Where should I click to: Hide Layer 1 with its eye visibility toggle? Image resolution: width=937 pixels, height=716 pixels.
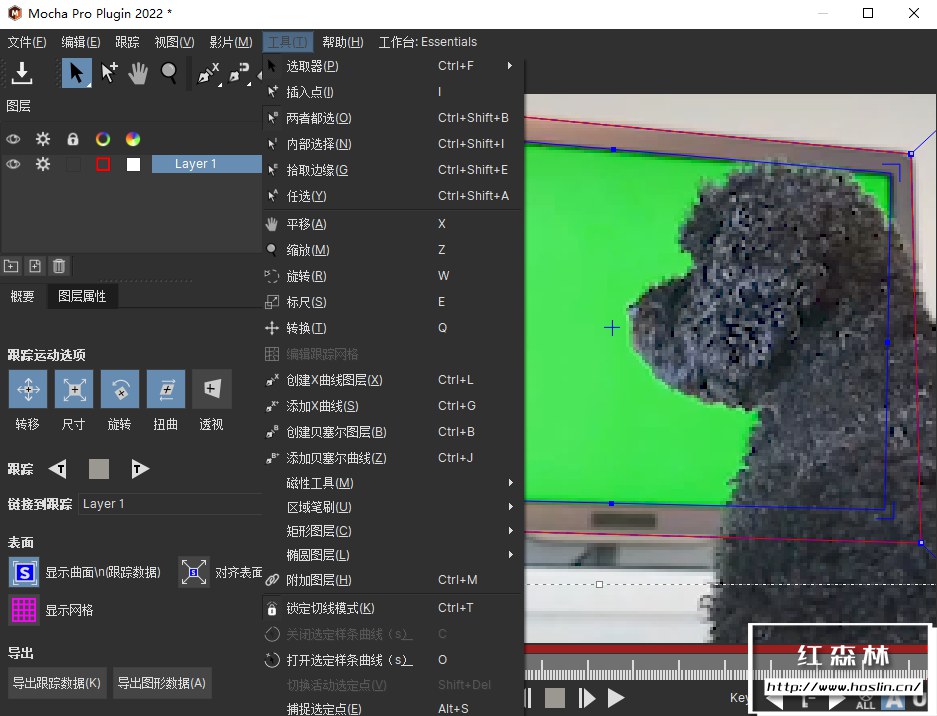pyautogui.click(x=13, y=164)
